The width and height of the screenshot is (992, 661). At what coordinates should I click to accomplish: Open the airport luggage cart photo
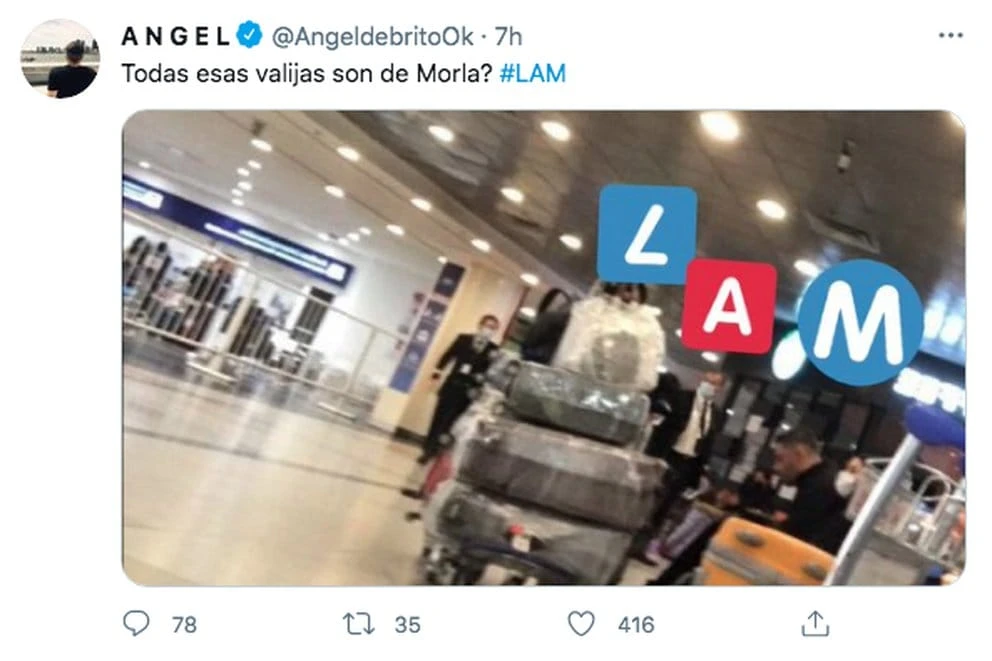(x=543, y=348)
